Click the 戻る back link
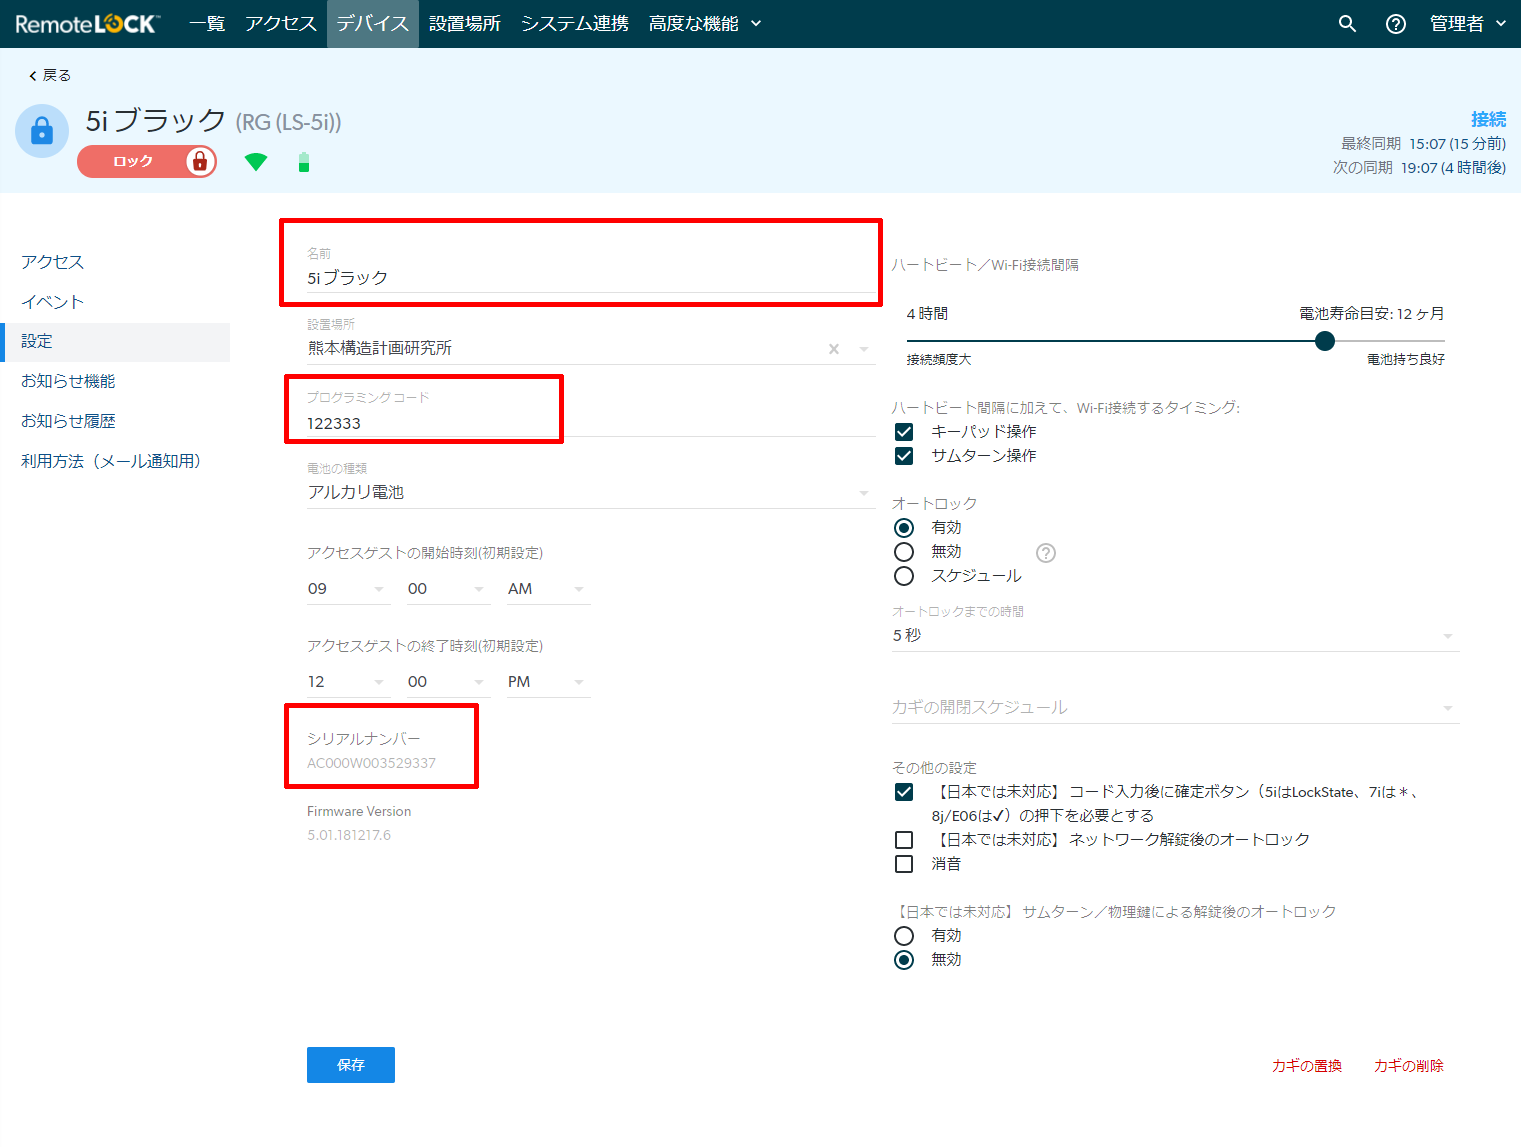Image resolution: width=1521 pixels, height=1147 pixels. (50, 76)
